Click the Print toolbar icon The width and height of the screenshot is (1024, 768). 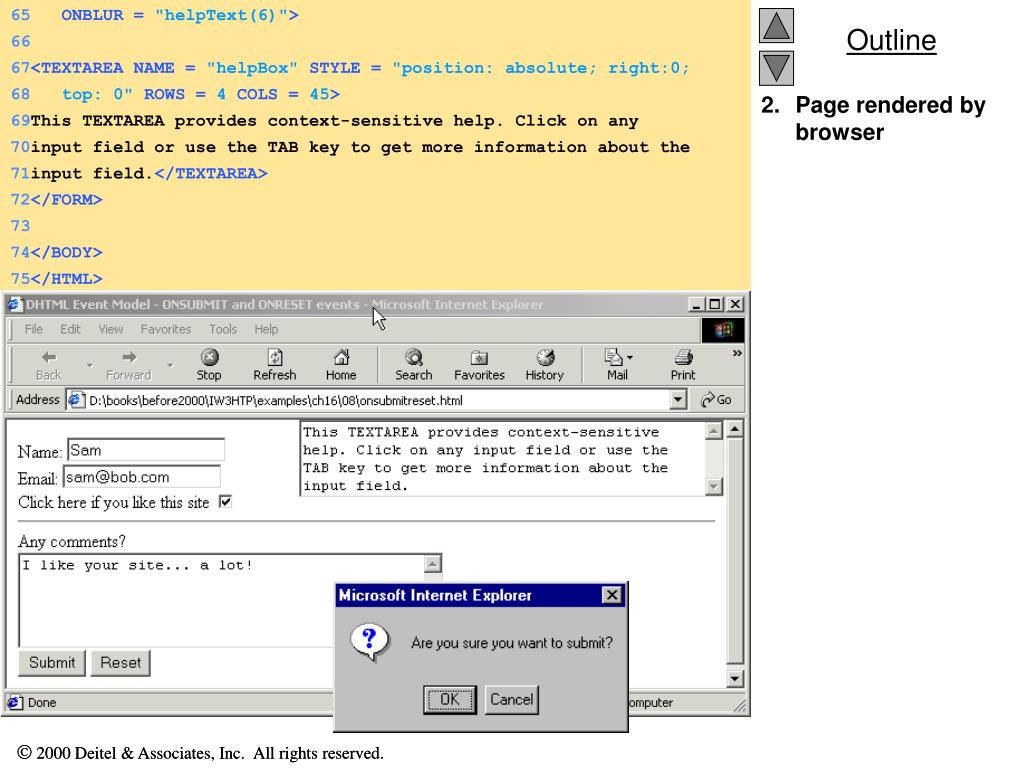click(x=683, y=365)
